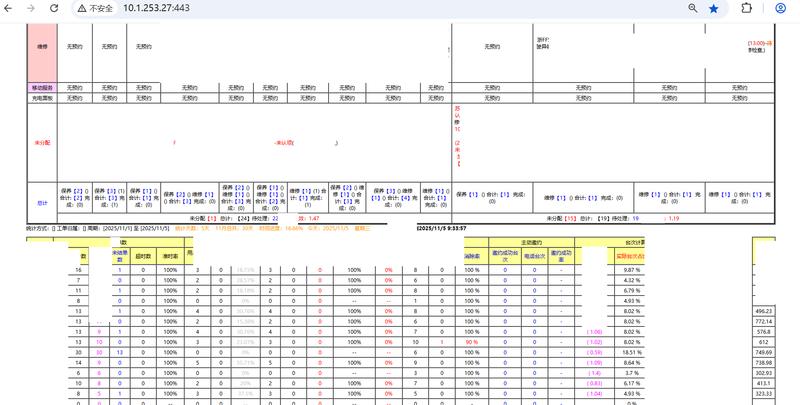Click the date range [2025/11/1] start value
The width and height of the screenshot is (800, 405).
[119, 229]
